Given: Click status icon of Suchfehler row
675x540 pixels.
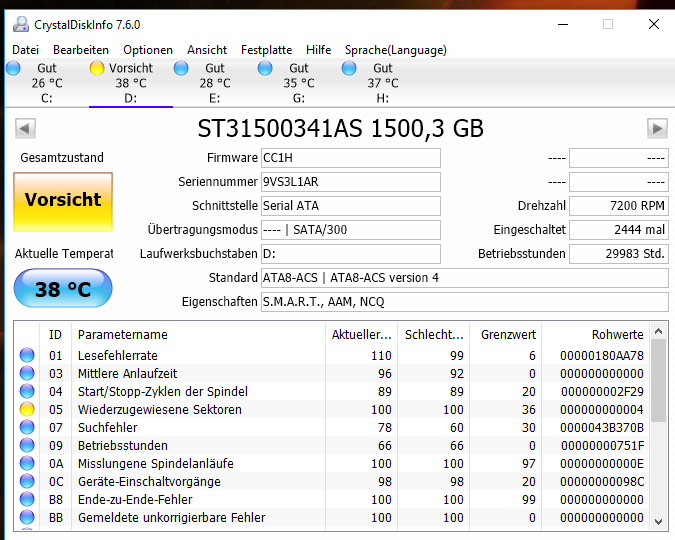Looking at the screenshot, I should click(x=27, y=427).
